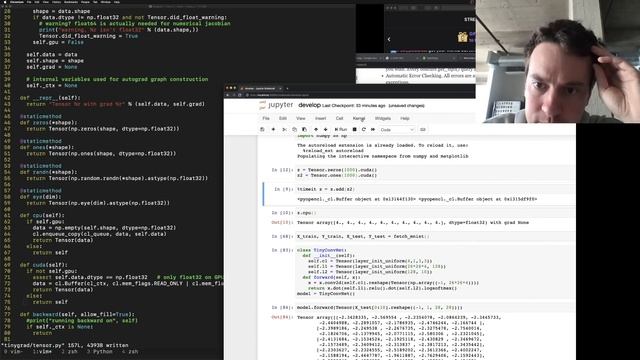
Task: Open the Code cell type dropdown
Action: [x=397, y=129]
